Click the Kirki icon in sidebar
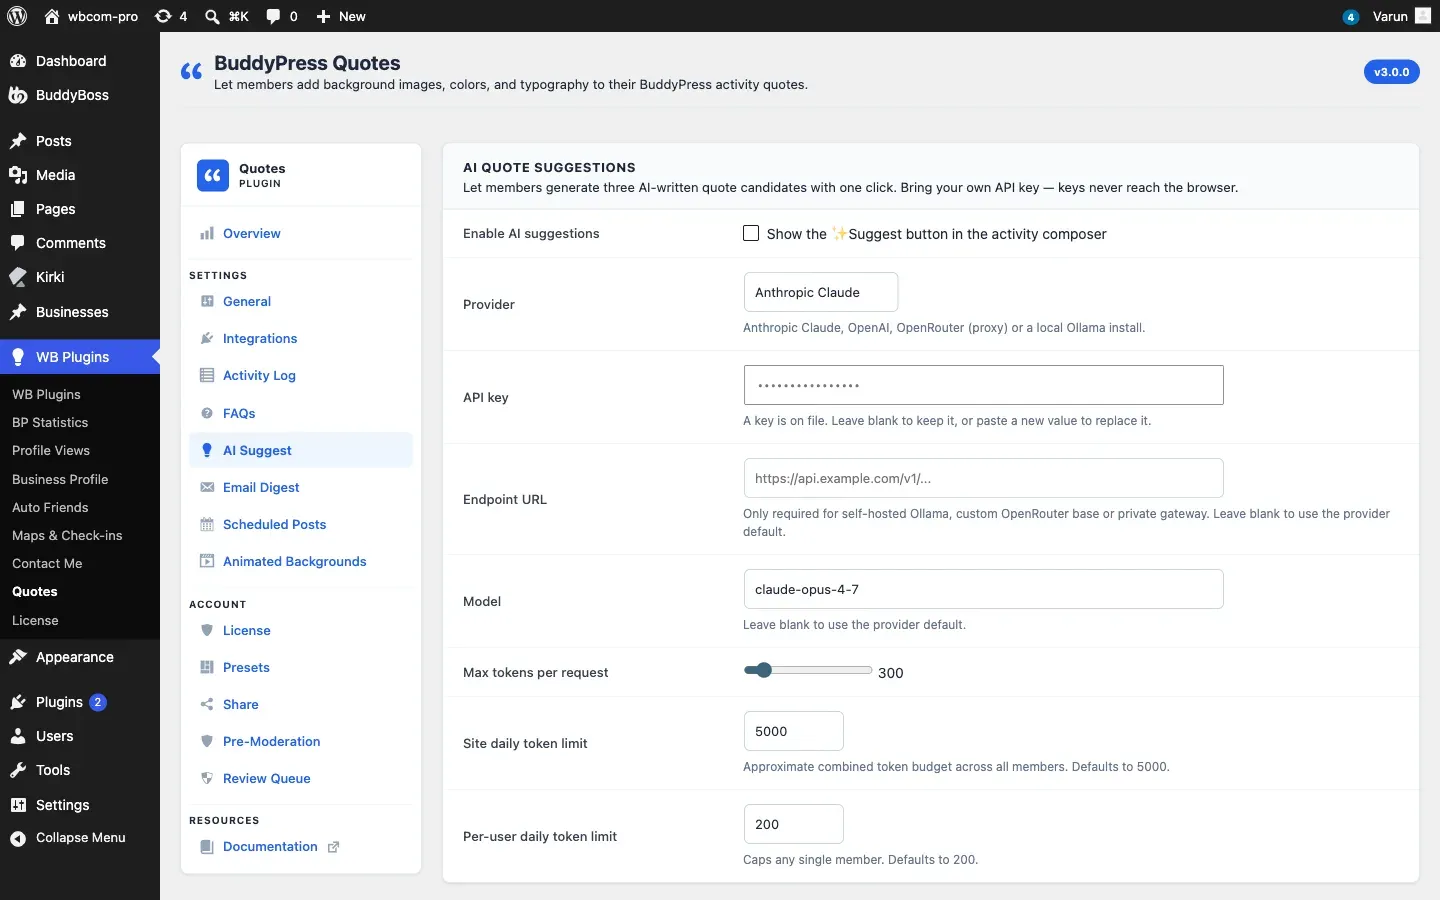 [18, 277]
